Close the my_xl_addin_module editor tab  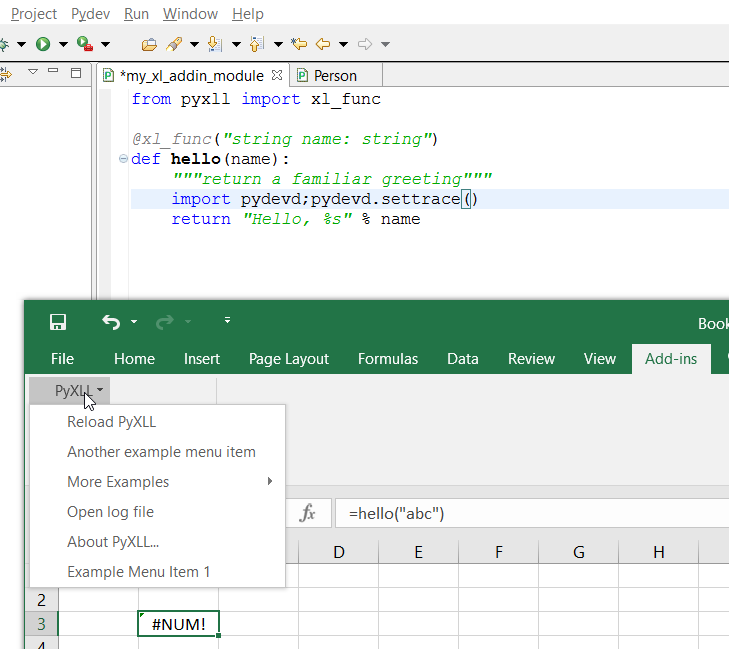pos(277,75)
